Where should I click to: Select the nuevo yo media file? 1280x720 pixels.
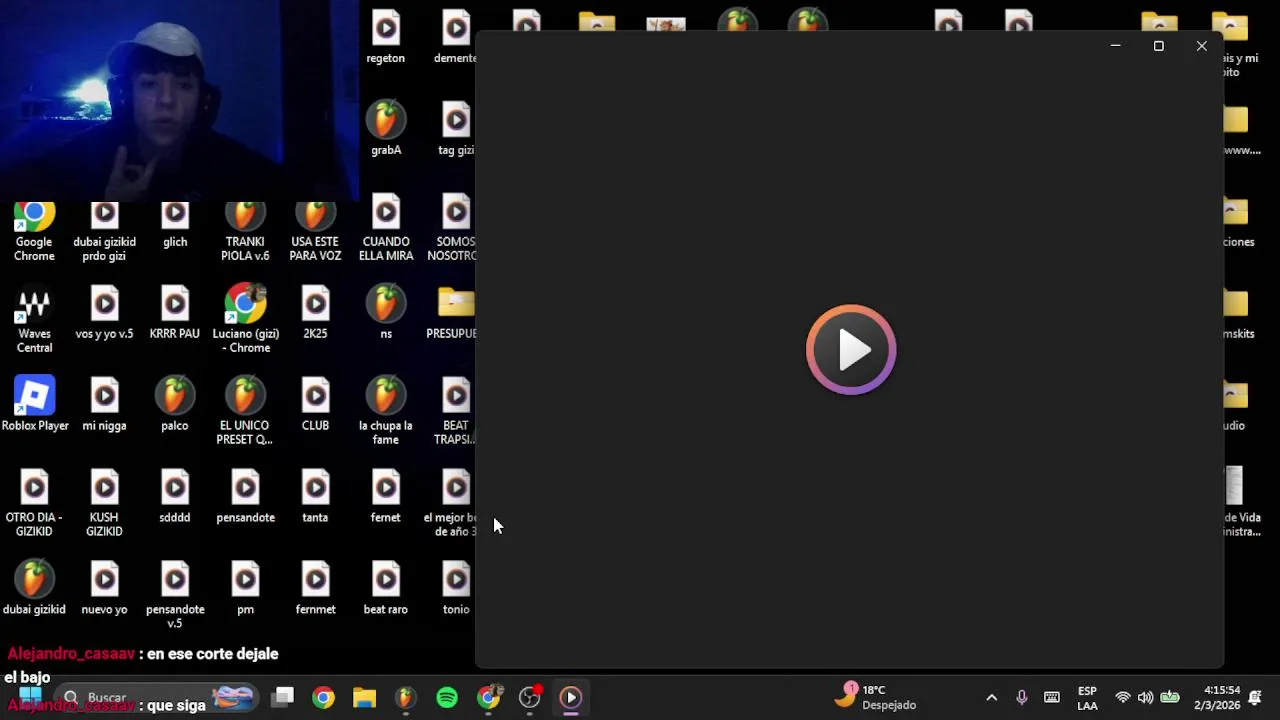point(104,589)
